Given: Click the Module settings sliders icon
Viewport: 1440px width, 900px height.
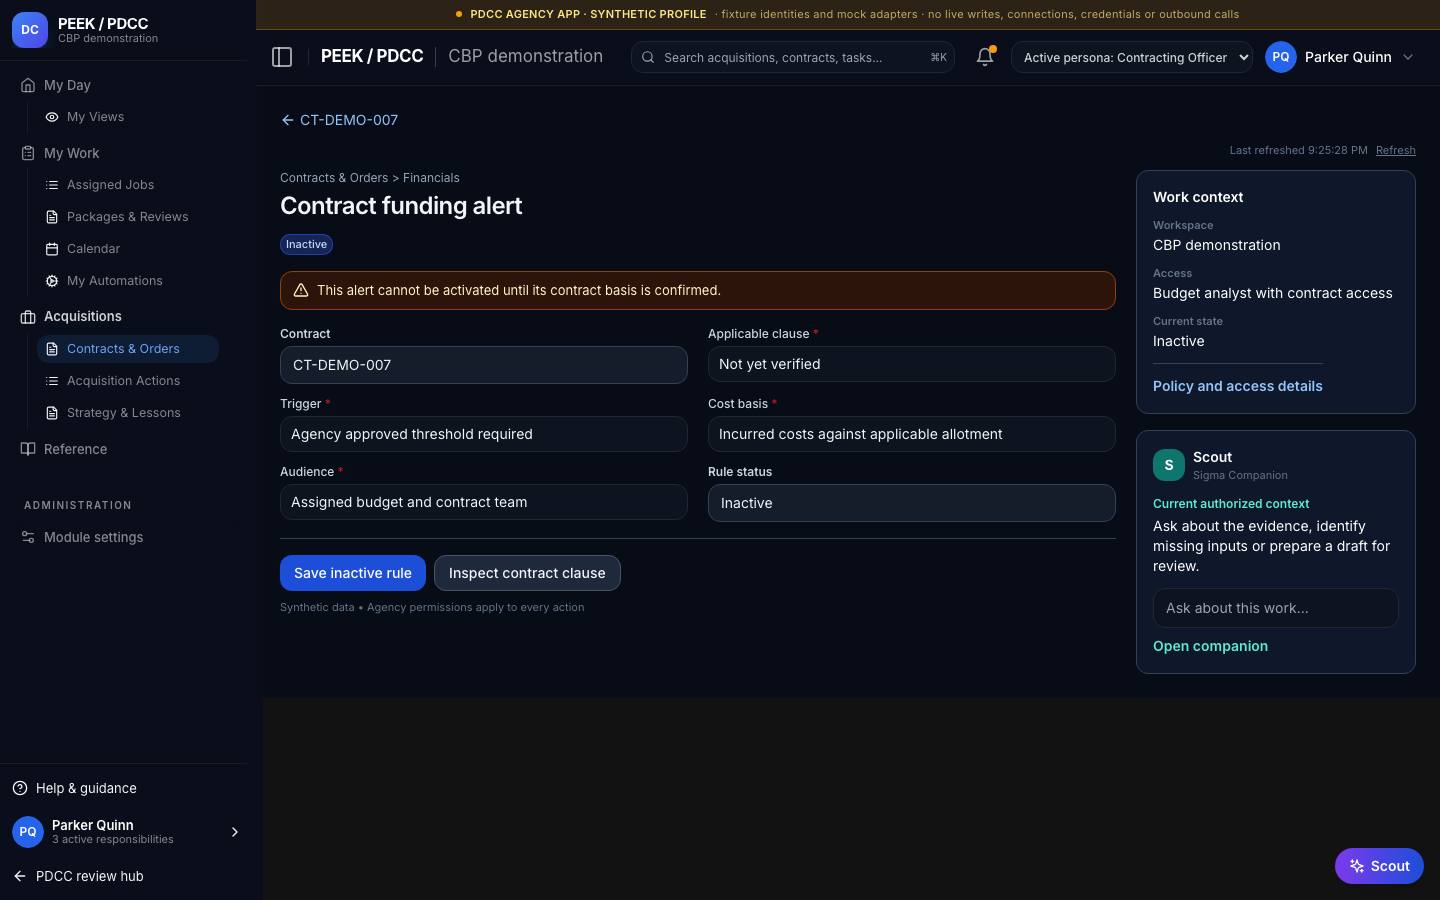Looking at the screenshot, I should (28, 537).
